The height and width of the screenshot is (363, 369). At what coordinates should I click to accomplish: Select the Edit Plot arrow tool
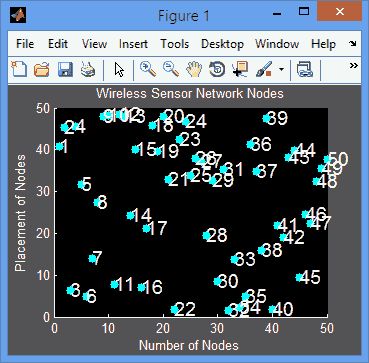119,70
